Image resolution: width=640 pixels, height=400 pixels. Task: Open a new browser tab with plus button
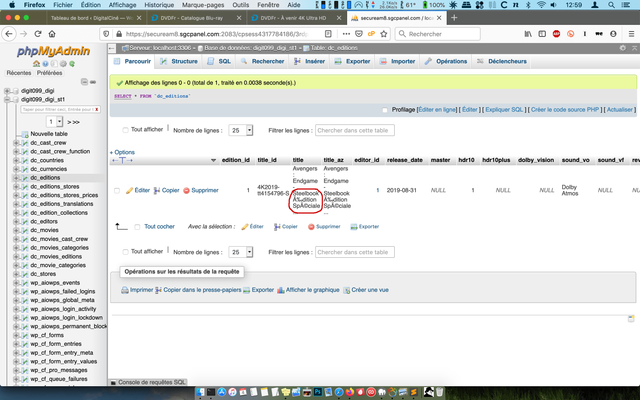click(x=454, y=18)
